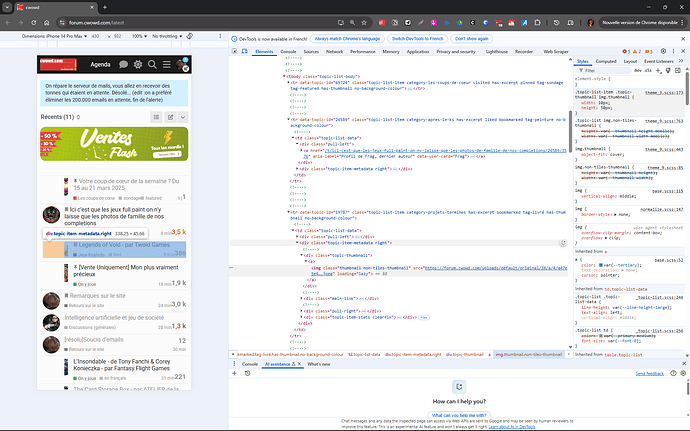Open the DevTools settings gear
The image size is (690, 431).
tap(664, 51)
